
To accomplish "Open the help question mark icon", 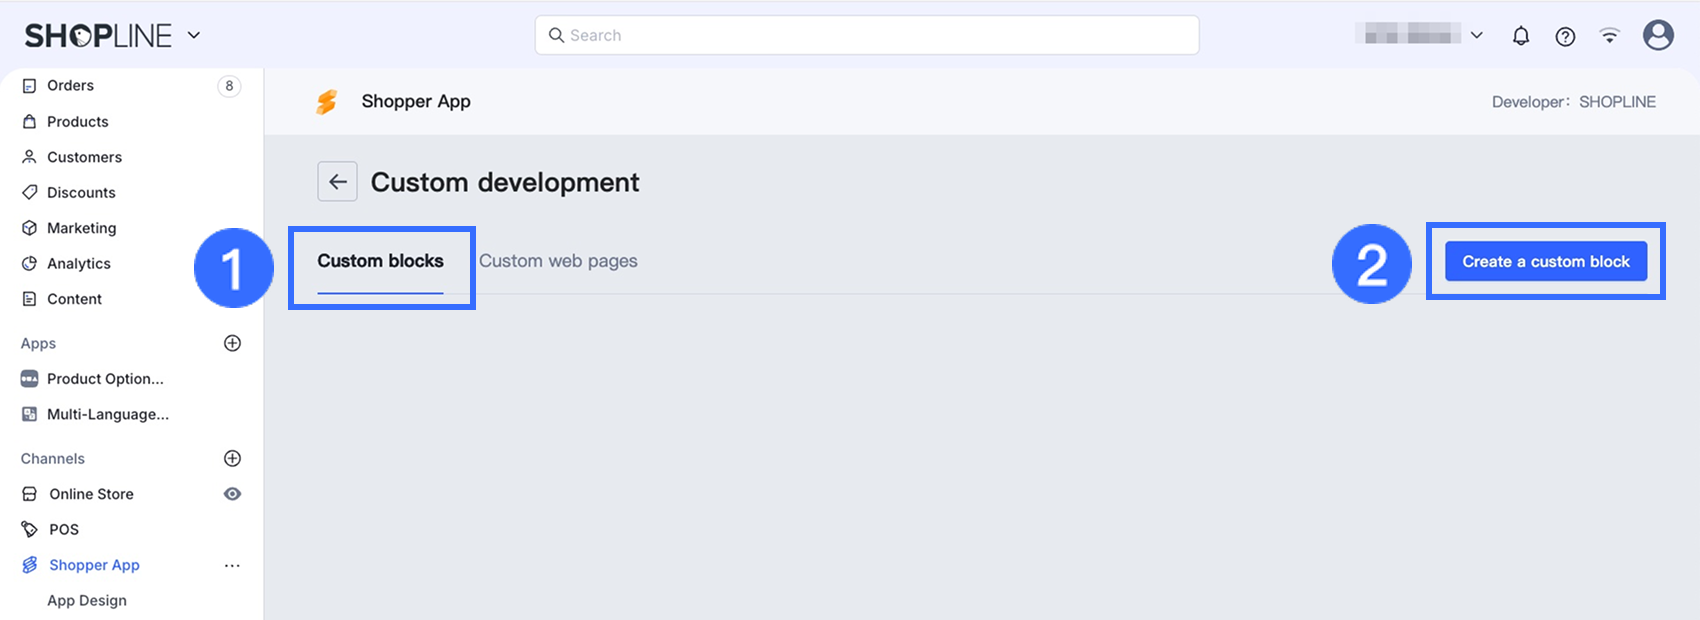I will click(1565, 36).
